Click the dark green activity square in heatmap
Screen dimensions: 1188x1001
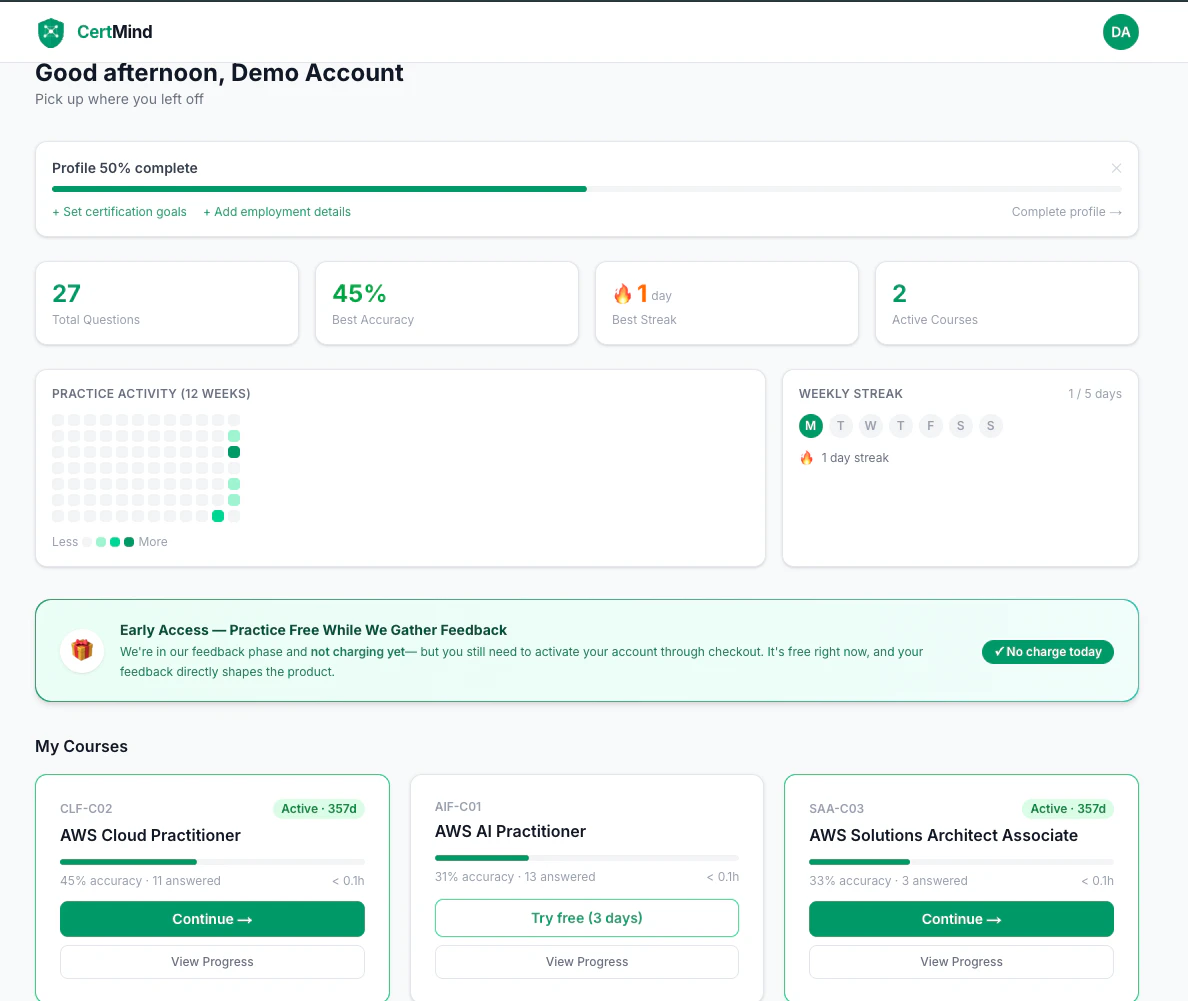[x=234, y=452]
